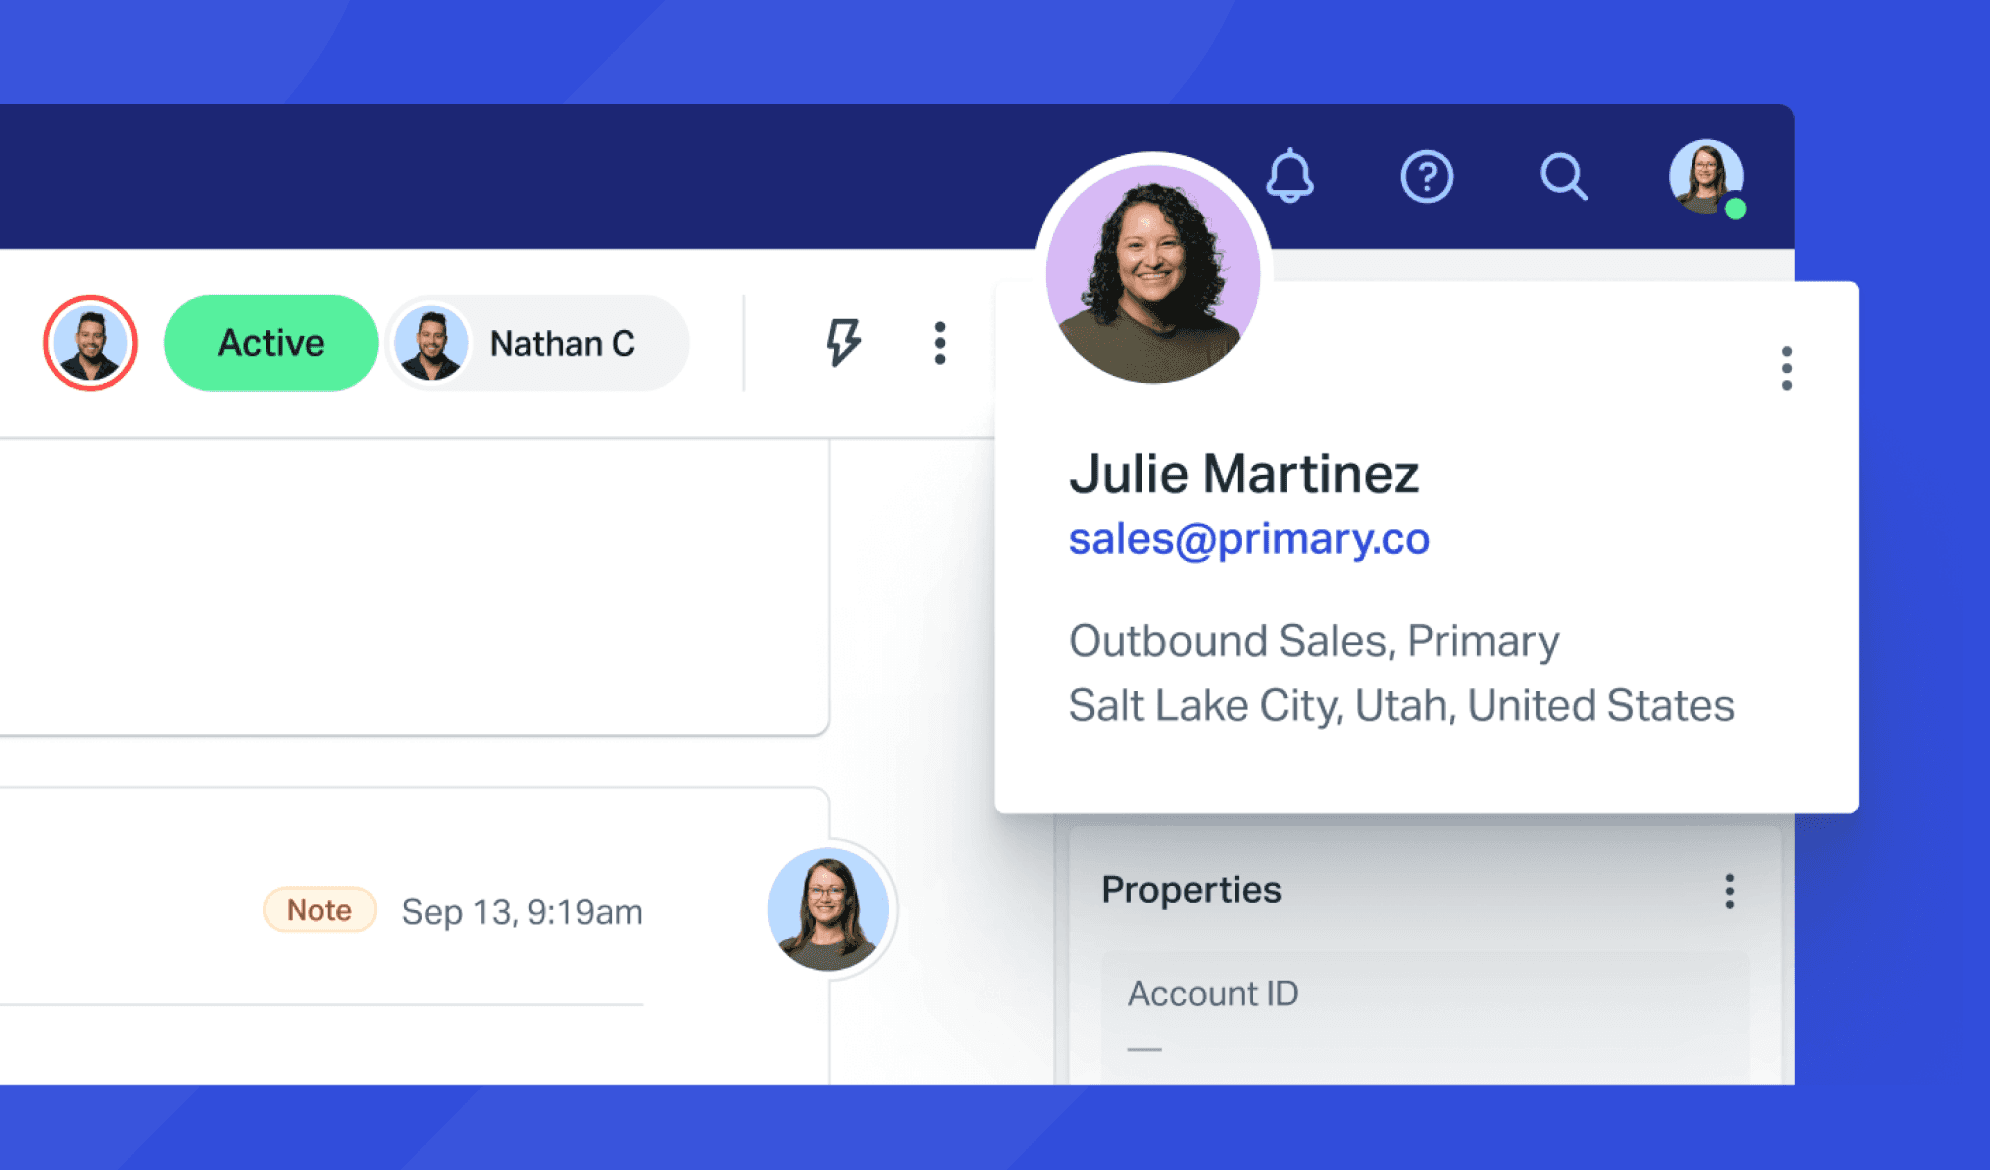
Task: Open the sales@primary.co email link
Action: (x=1249, y=539)
